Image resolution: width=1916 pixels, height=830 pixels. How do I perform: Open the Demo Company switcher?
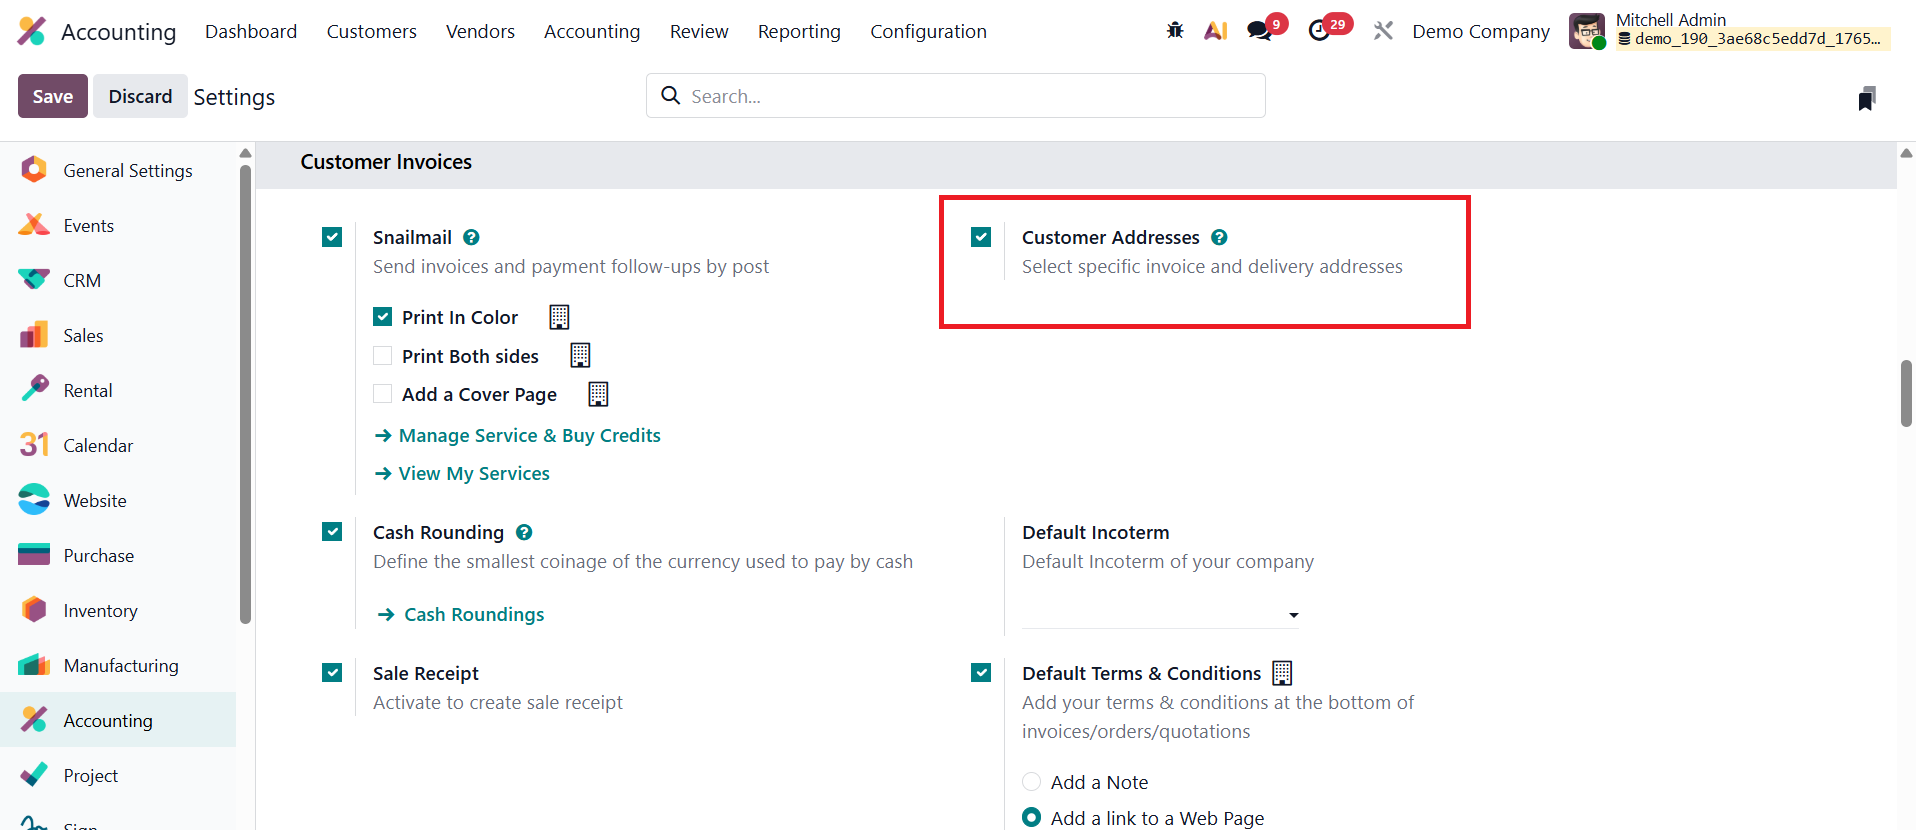tap(1480, 31)
